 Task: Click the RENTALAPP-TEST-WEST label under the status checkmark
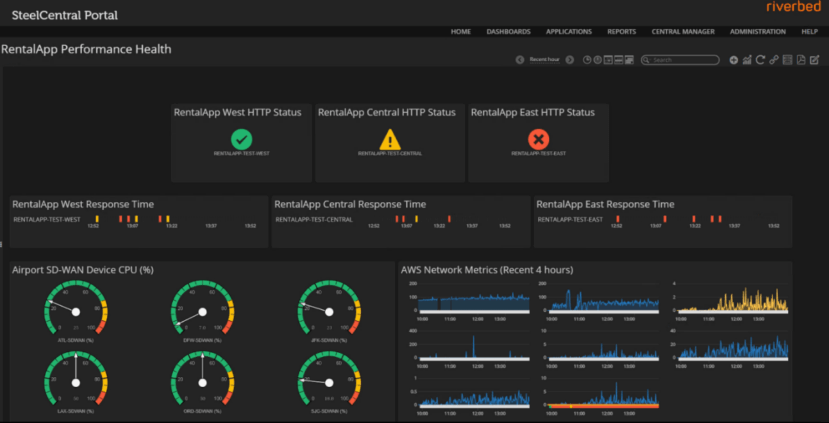pos(242,154)
